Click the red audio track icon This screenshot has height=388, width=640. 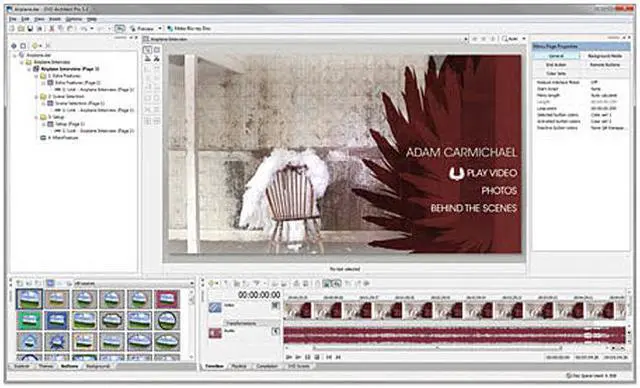215,333
